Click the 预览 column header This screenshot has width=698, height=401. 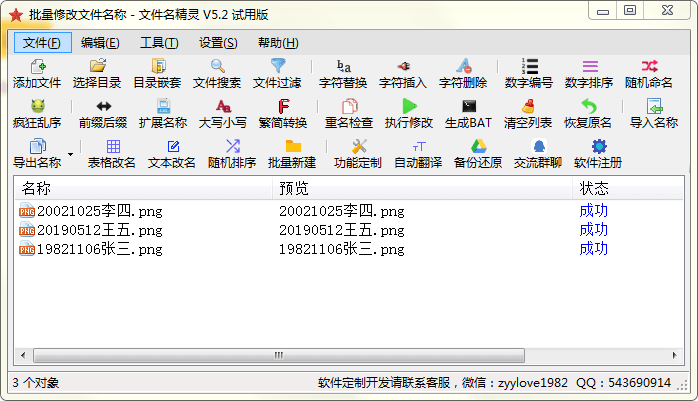pos(422,188)
